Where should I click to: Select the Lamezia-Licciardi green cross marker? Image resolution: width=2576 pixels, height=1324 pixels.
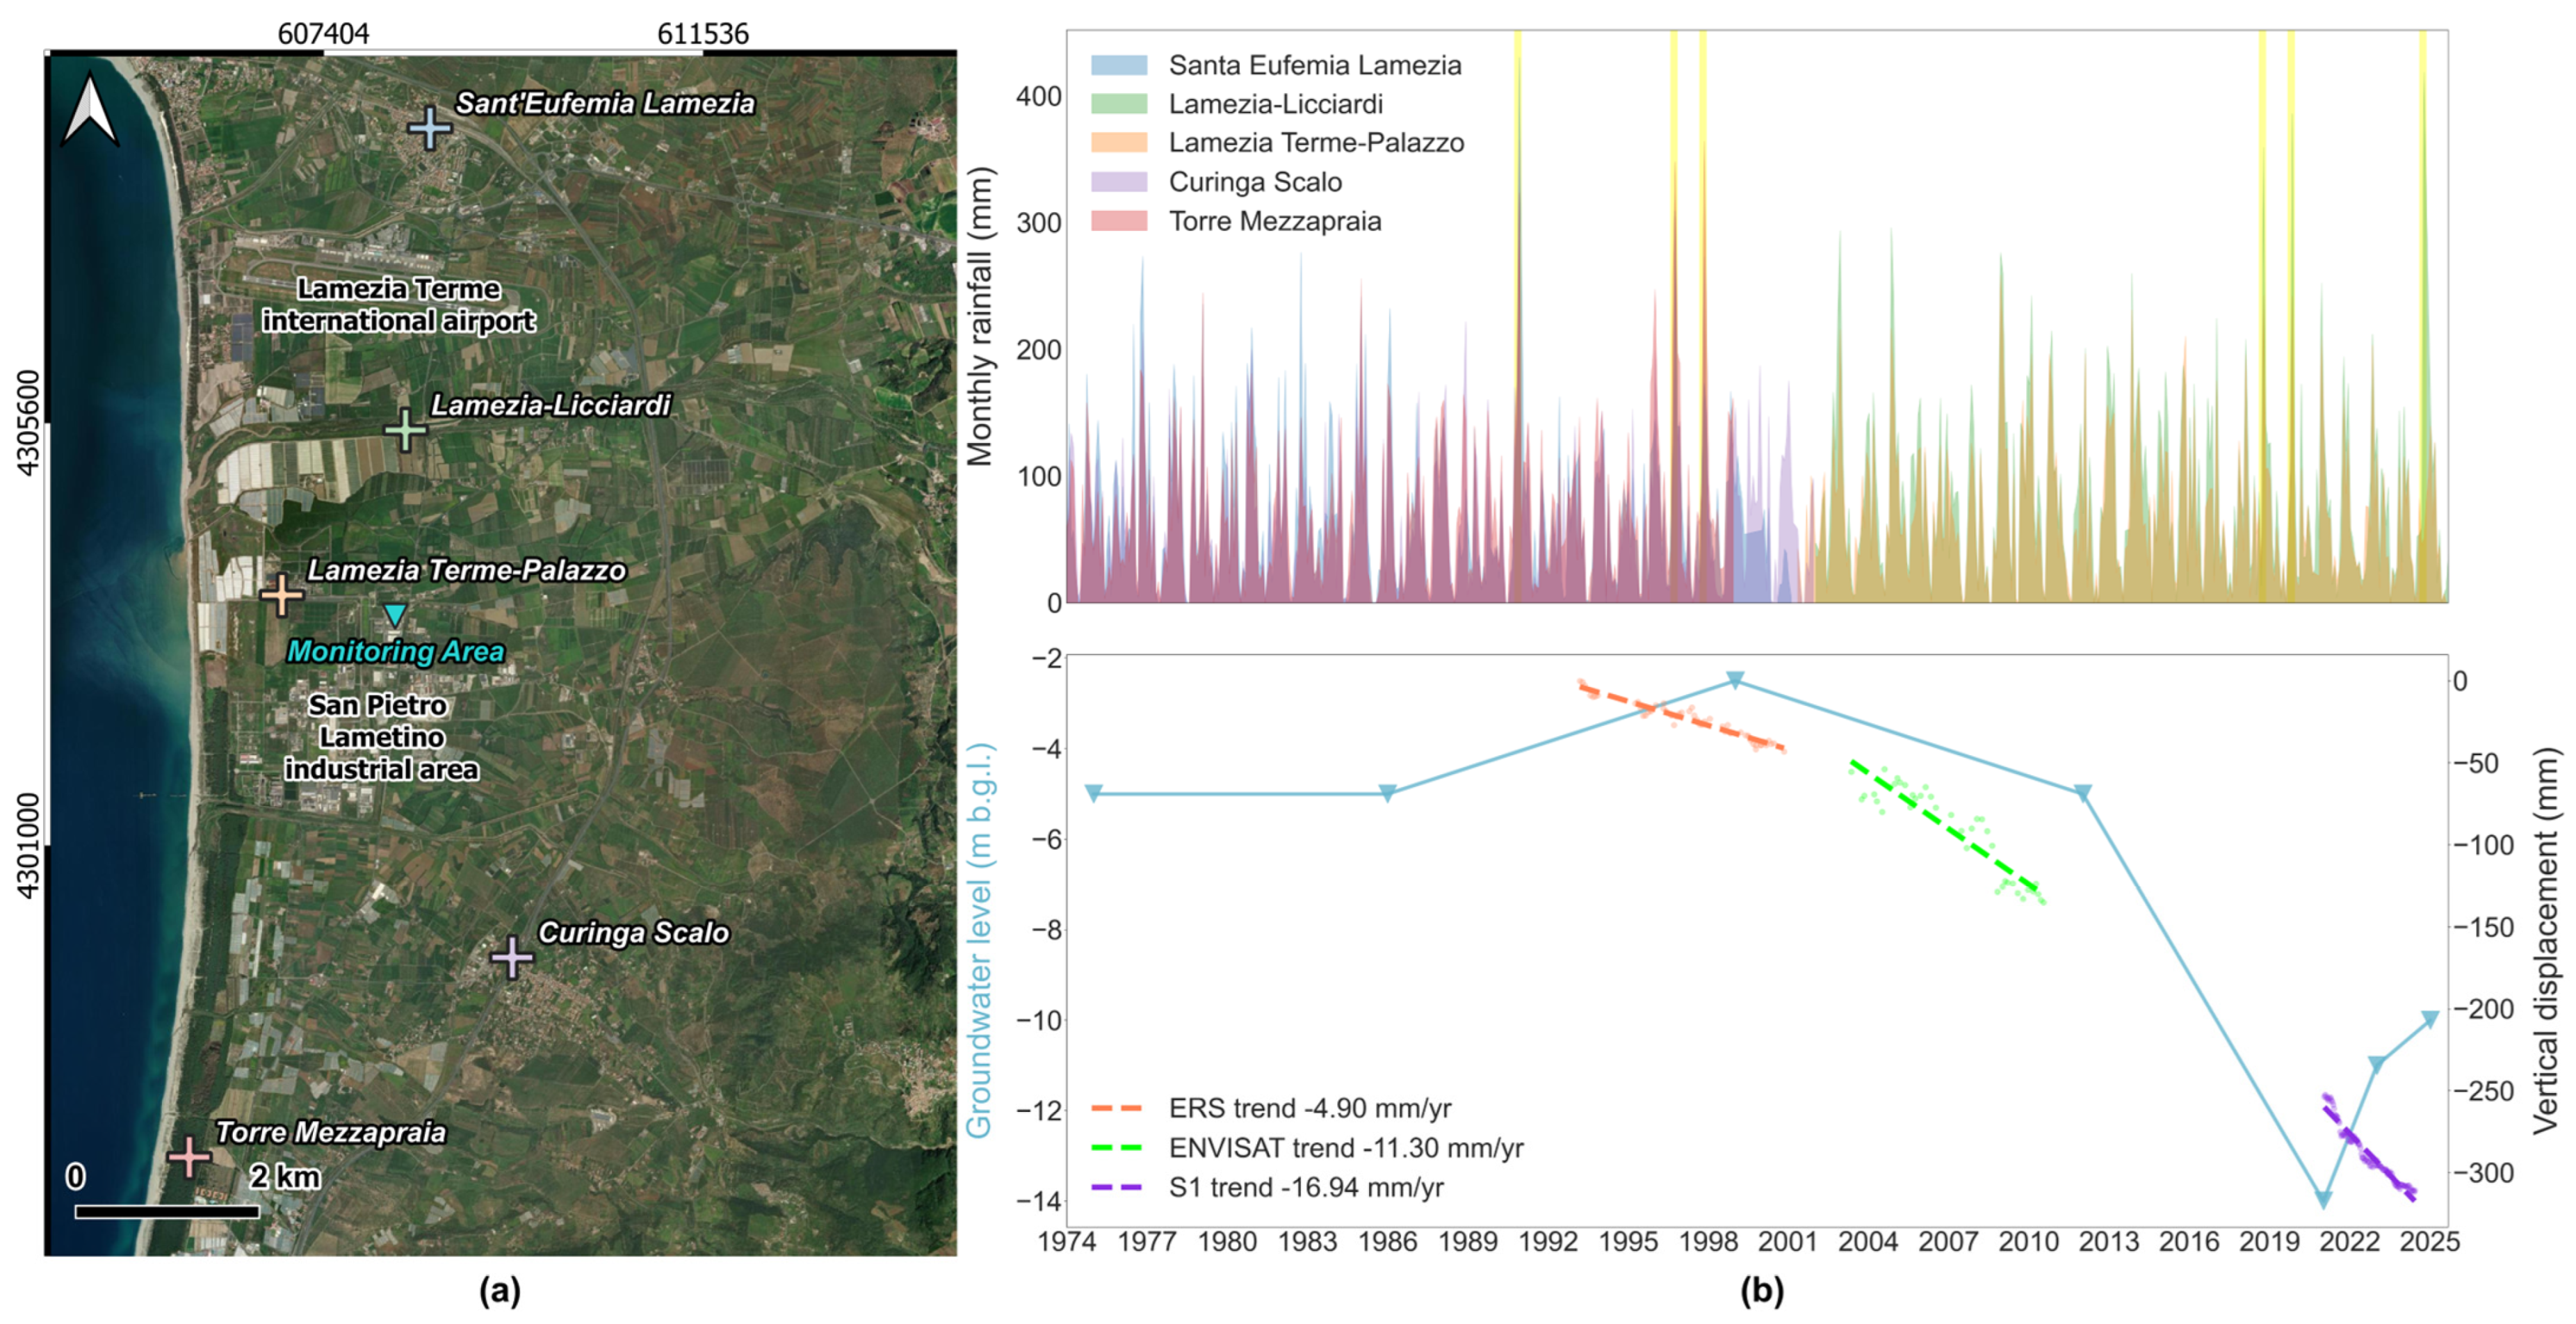(x=405, y=430)
